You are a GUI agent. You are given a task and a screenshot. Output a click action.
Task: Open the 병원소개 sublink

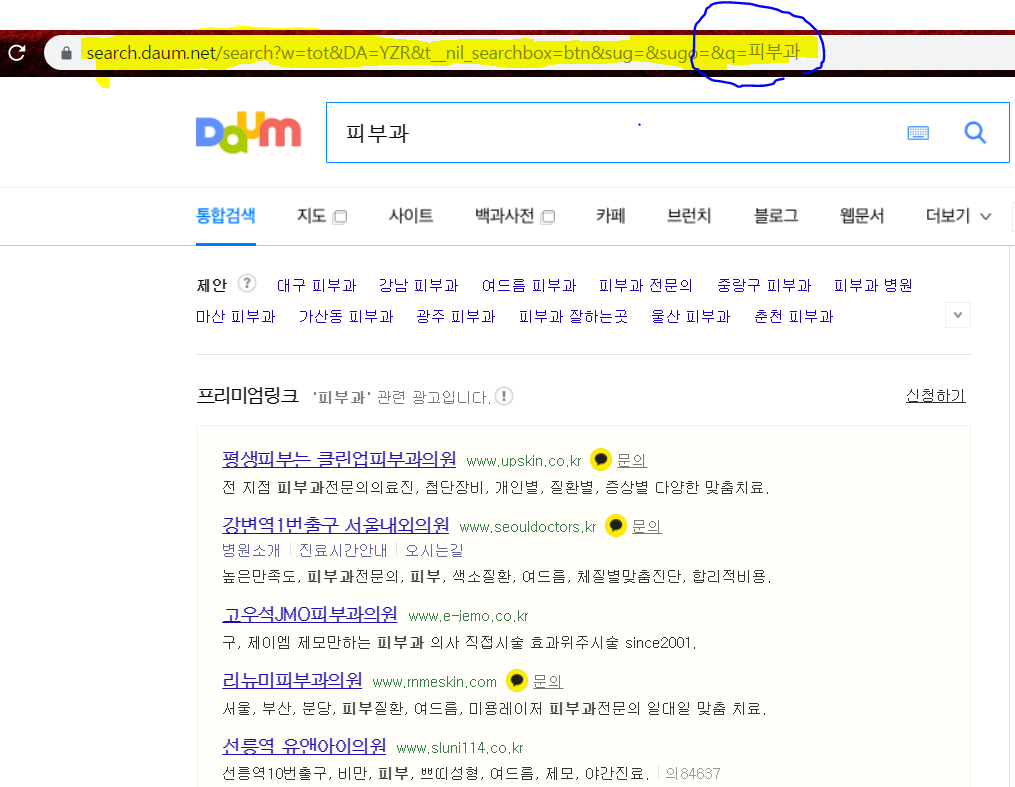pyautogui.click(x=251, y=550)
